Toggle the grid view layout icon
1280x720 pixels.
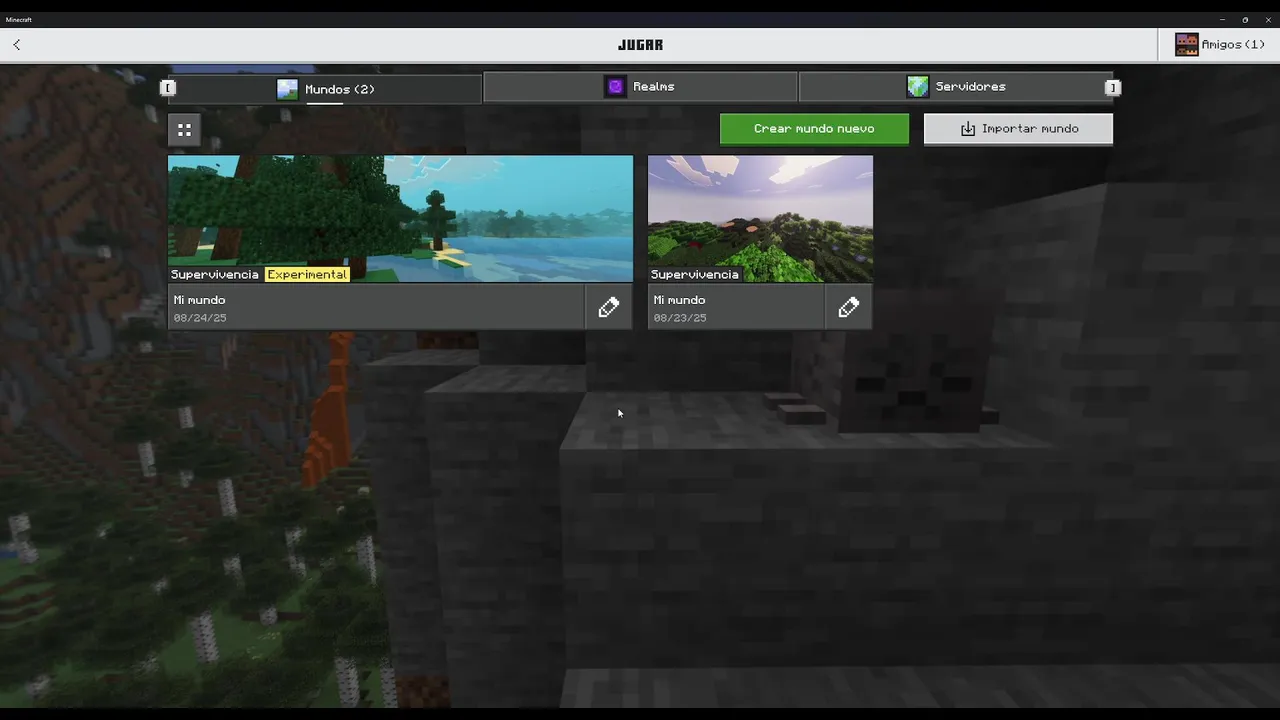(184, 129)
